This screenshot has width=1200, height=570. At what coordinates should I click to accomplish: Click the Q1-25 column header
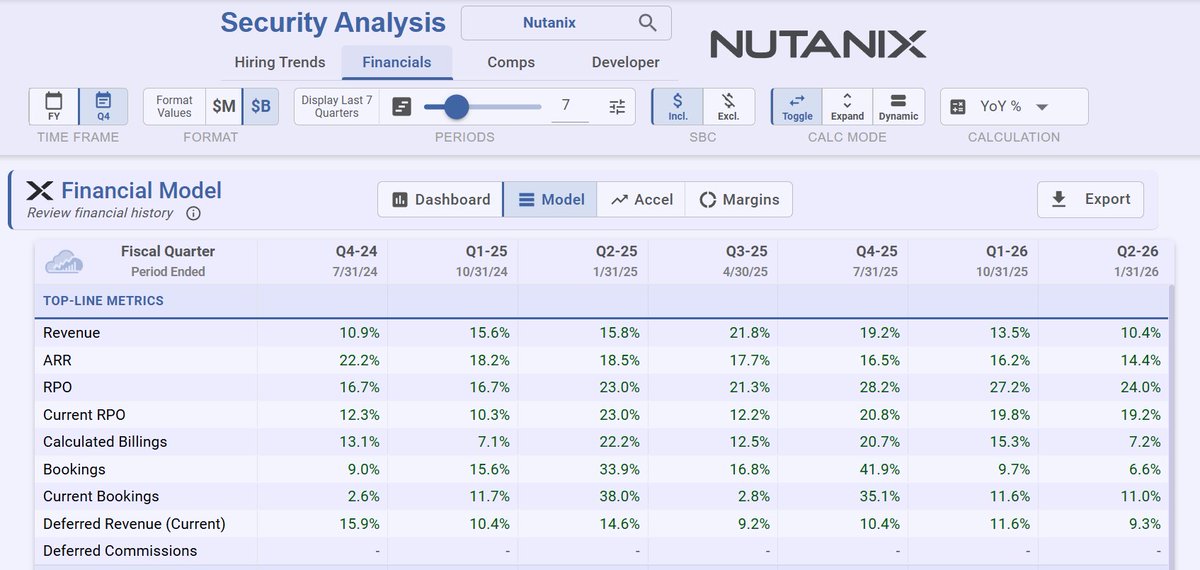pos(453,260)
